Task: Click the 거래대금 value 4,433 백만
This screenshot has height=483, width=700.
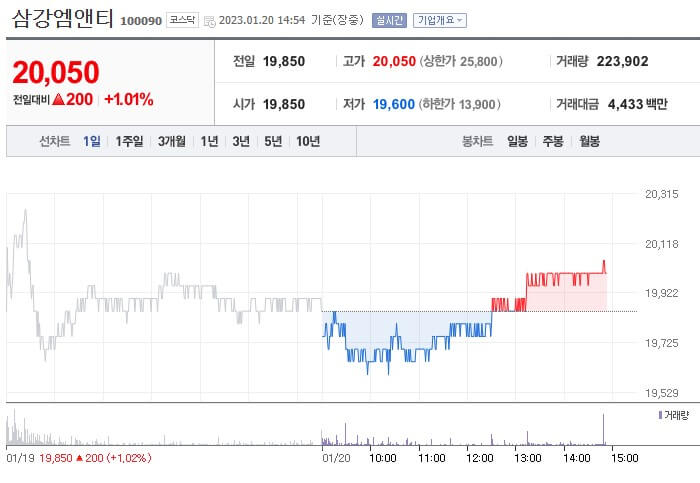Action: point(638,104)
